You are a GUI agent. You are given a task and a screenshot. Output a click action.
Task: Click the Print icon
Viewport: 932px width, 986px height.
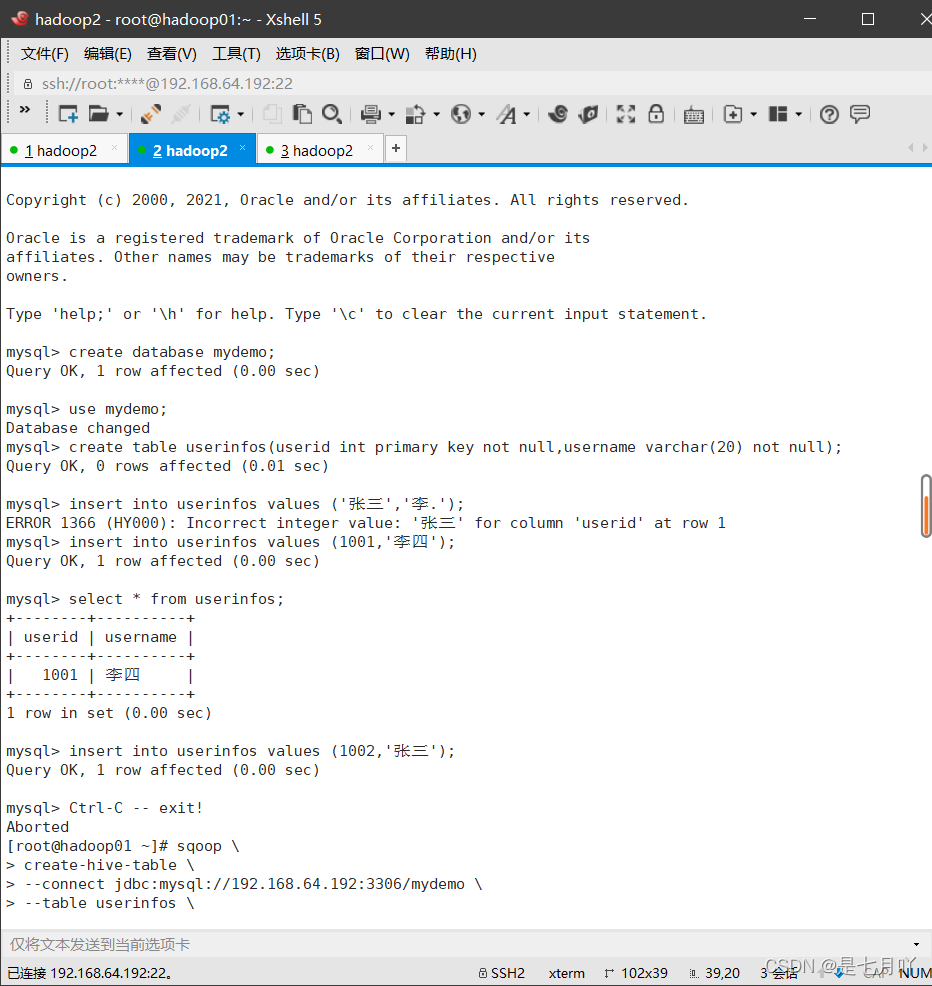click(x=371, y=114)
